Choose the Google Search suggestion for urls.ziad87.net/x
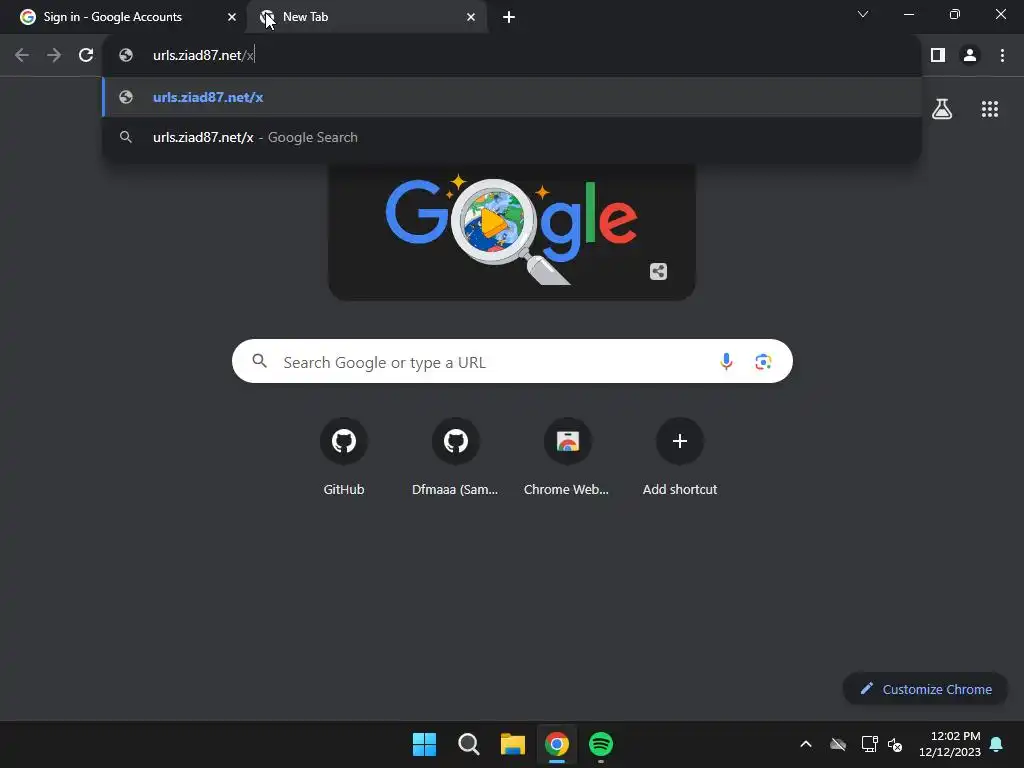 [512, 137]
